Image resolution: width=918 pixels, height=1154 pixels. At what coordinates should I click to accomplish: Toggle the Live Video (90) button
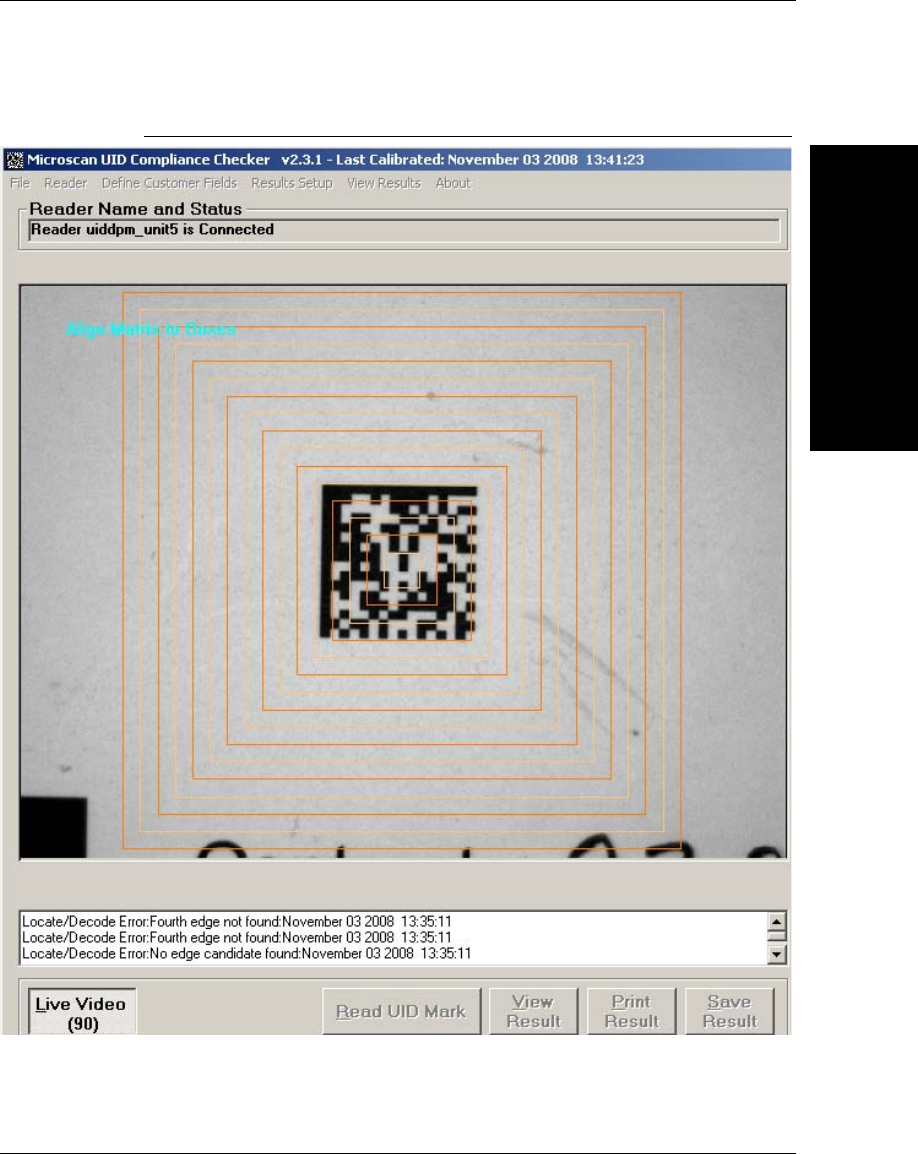point(82,1013)
